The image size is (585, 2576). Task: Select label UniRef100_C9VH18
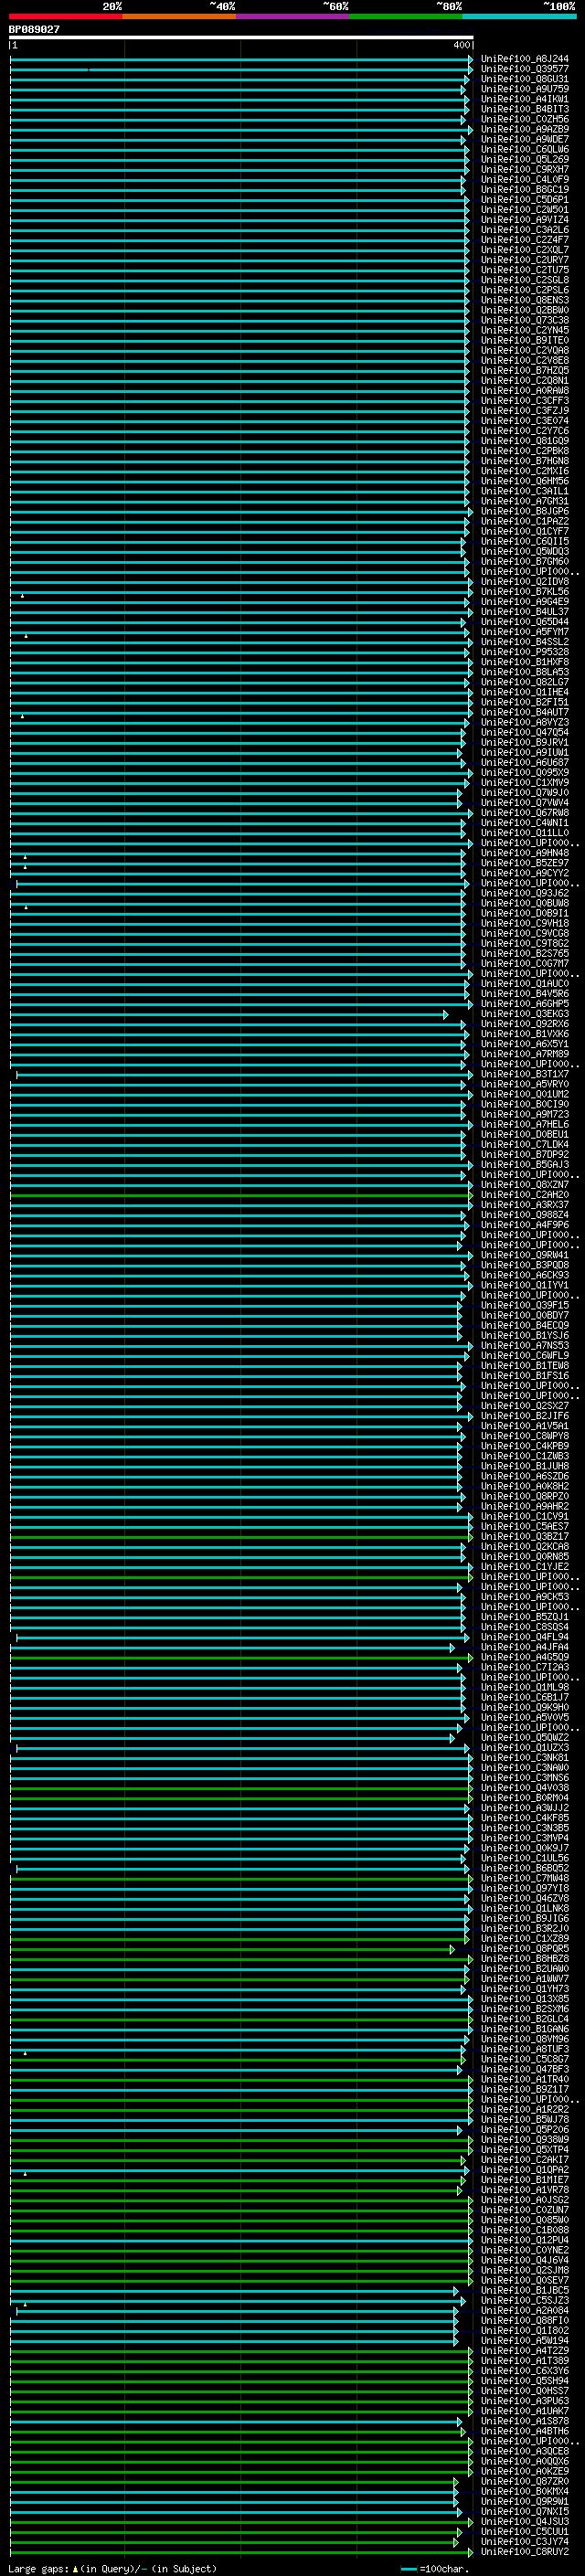coord(525,923)
